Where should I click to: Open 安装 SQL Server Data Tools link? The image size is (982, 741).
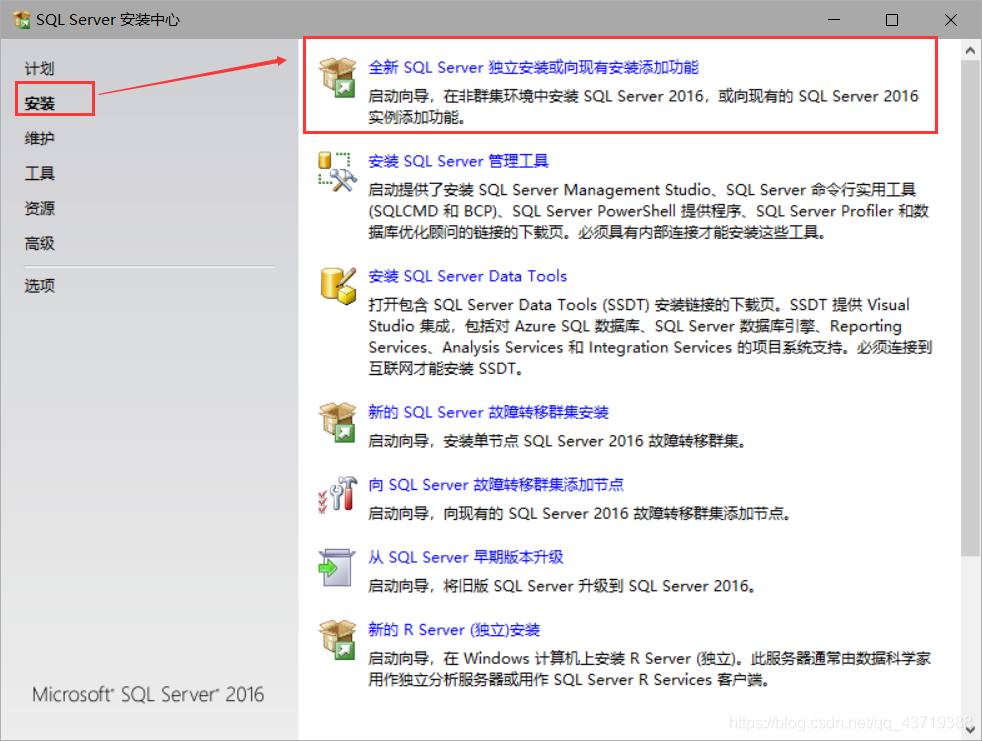point(467,276)
